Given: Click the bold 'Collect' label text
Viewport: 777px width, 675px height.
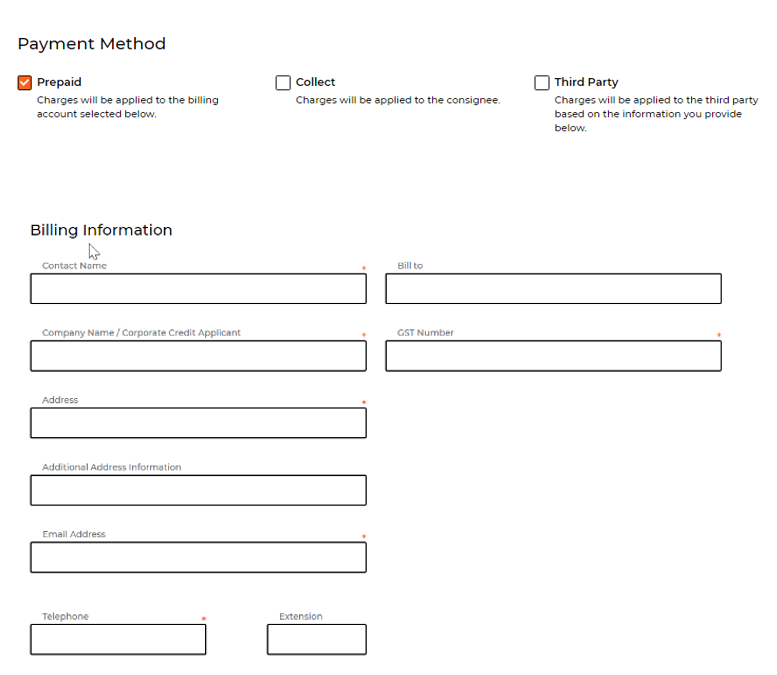Looking at the screenshot, I should point(315,82).
